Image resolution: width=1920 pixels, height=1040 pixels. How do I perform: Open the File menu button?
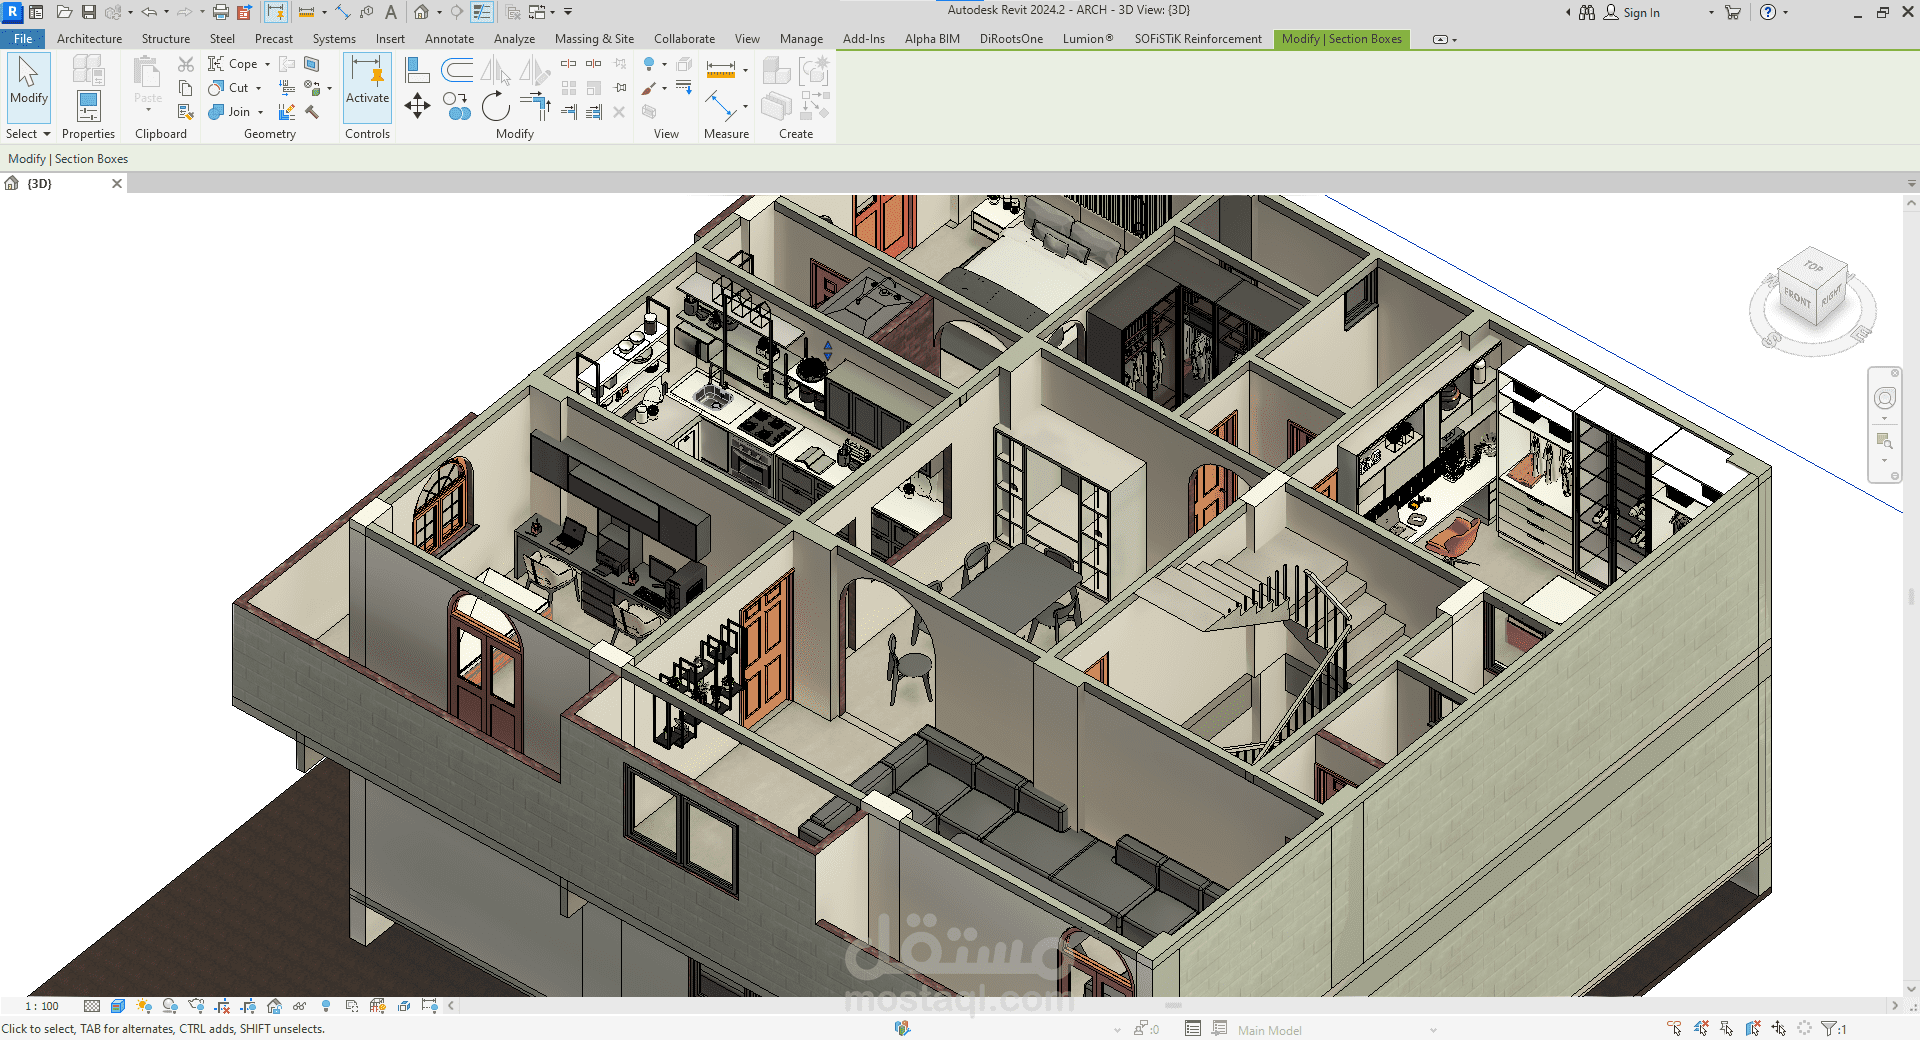[x=22, y=39]
